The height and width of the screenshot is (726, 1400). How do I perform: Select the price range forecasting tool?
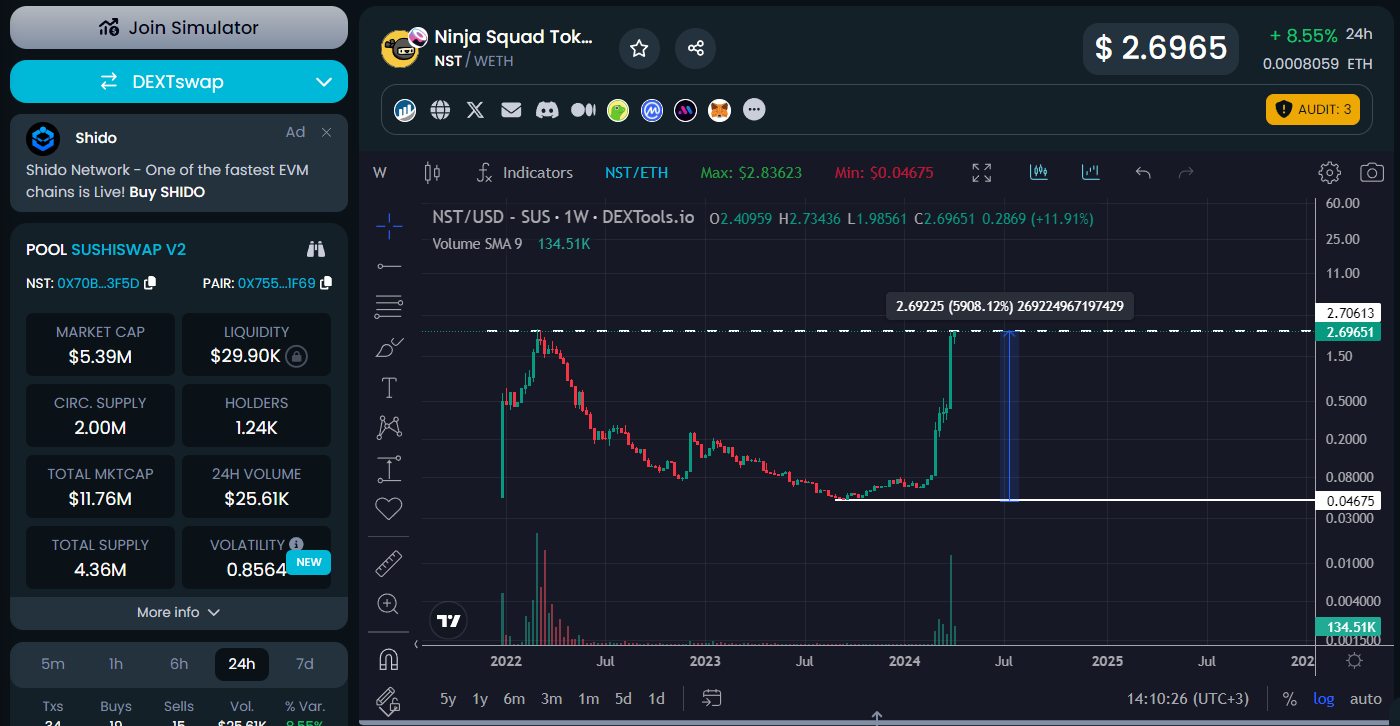click(389, 469)
